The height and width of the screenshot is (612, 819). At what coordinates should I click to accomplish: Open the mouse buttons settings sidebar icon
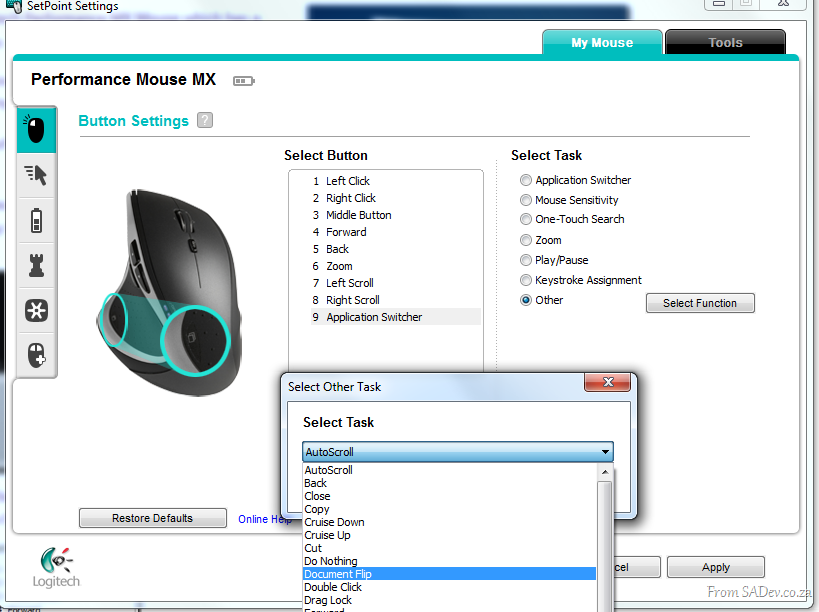pyautogui.click(x=36, y=130)
